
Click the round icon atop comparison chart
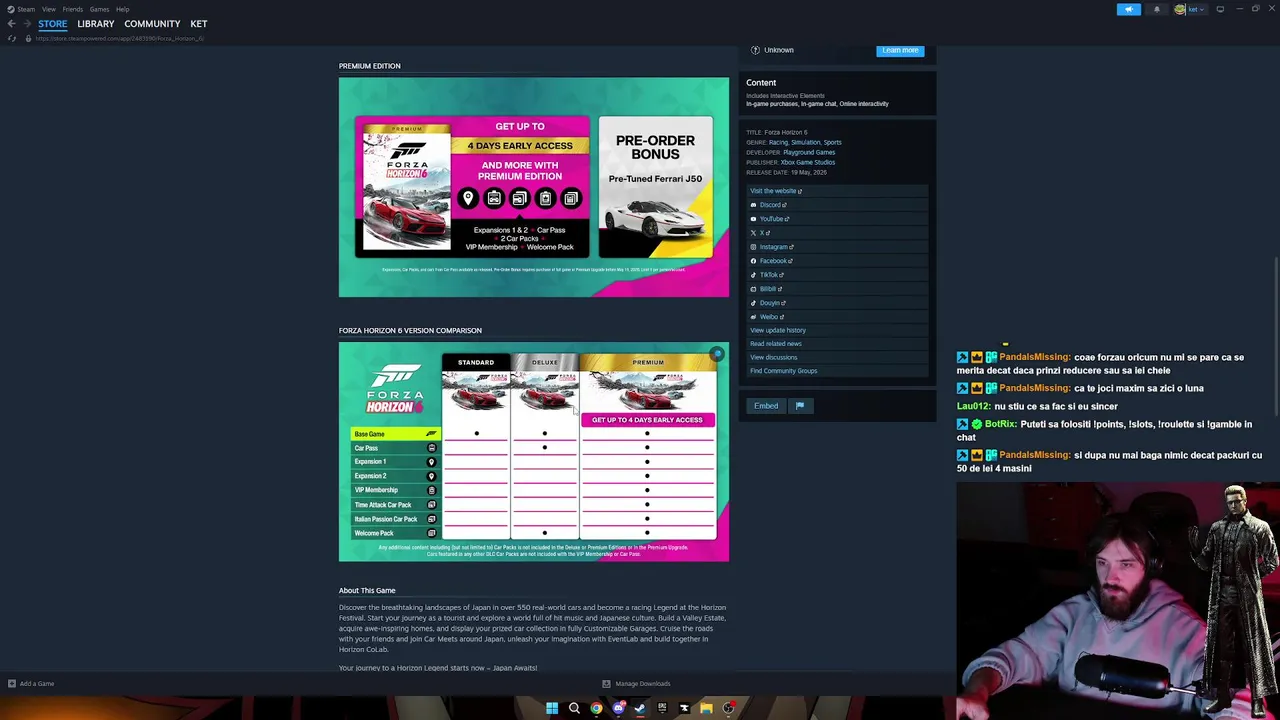(x=717, y=354)
